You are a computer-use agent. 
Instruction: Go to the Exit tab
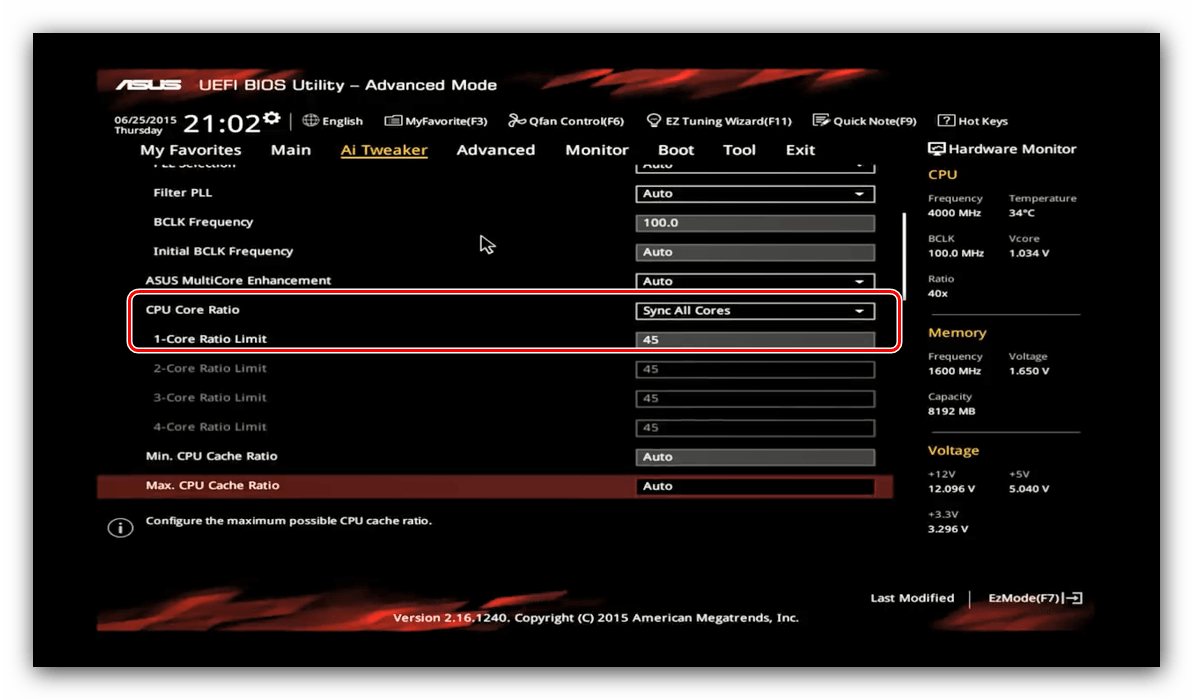pyautogui.click(x=800, y=150)
